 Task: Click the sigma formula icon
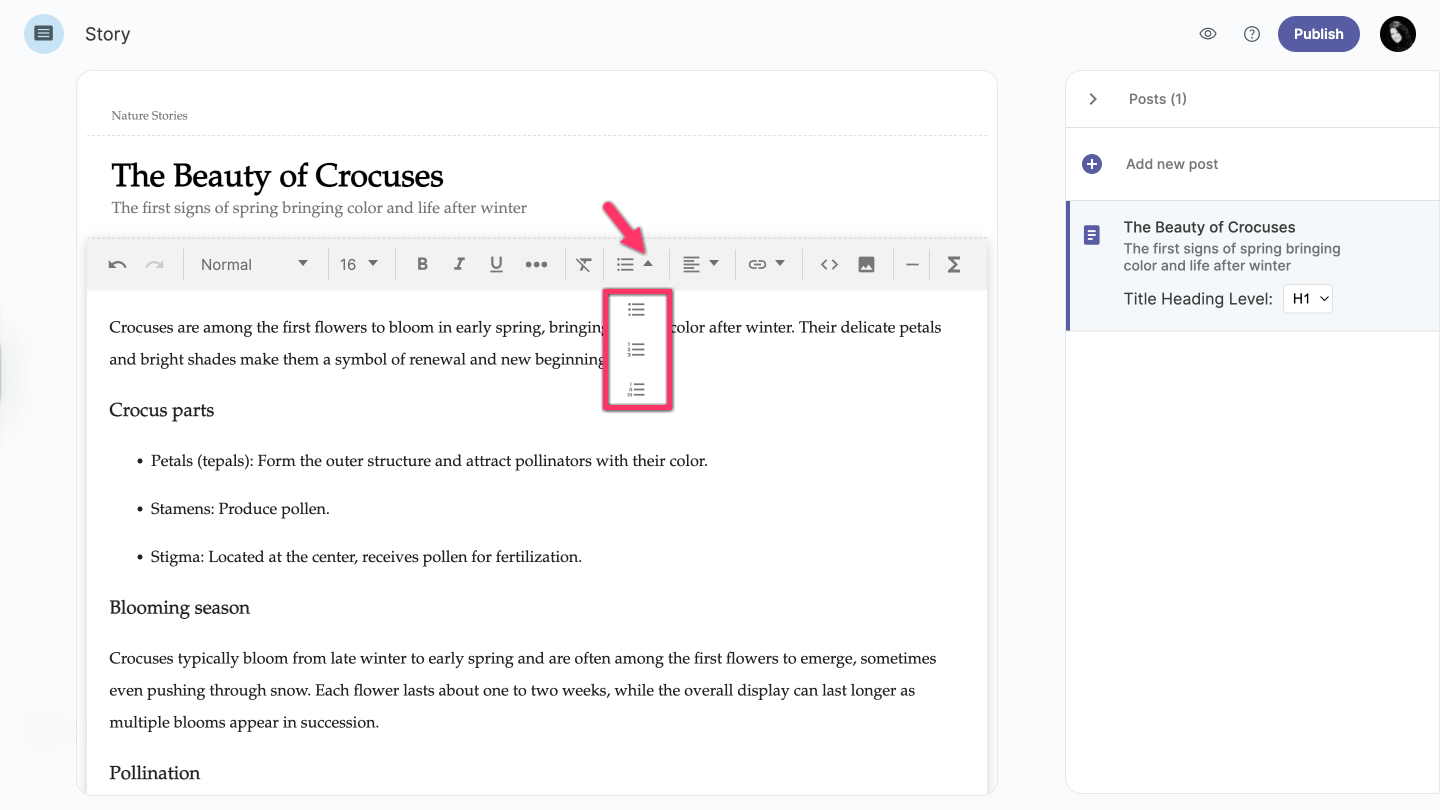click(953, 265)
